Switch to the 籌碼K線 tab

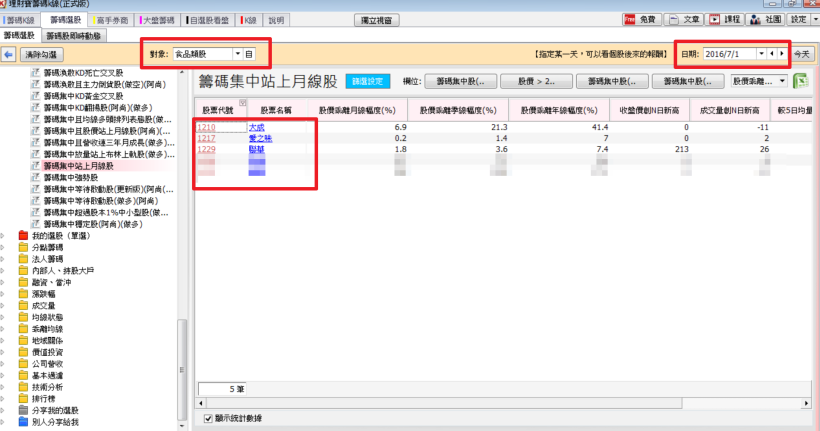[20, 20]
